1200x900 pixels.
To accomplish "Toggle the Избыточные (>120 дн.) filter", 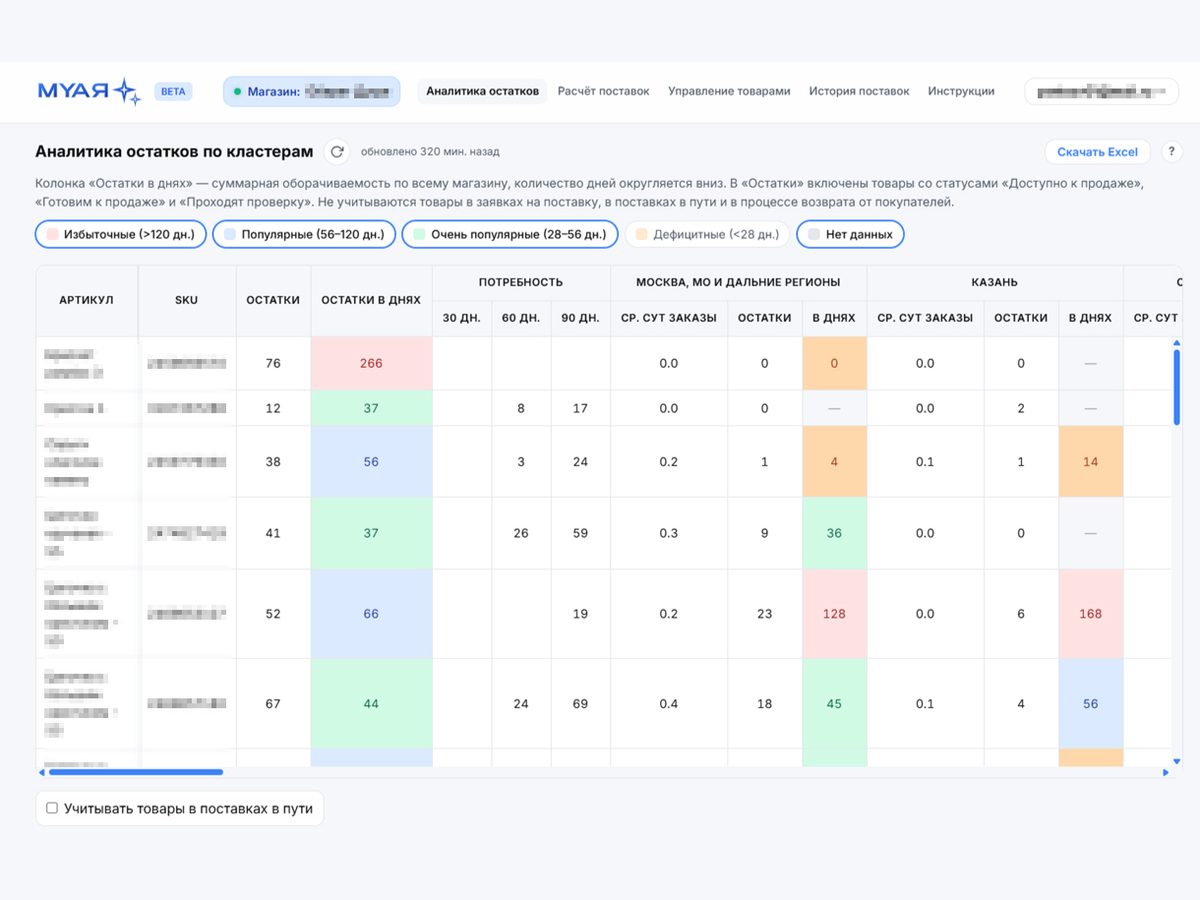I will tap(121, 234).
